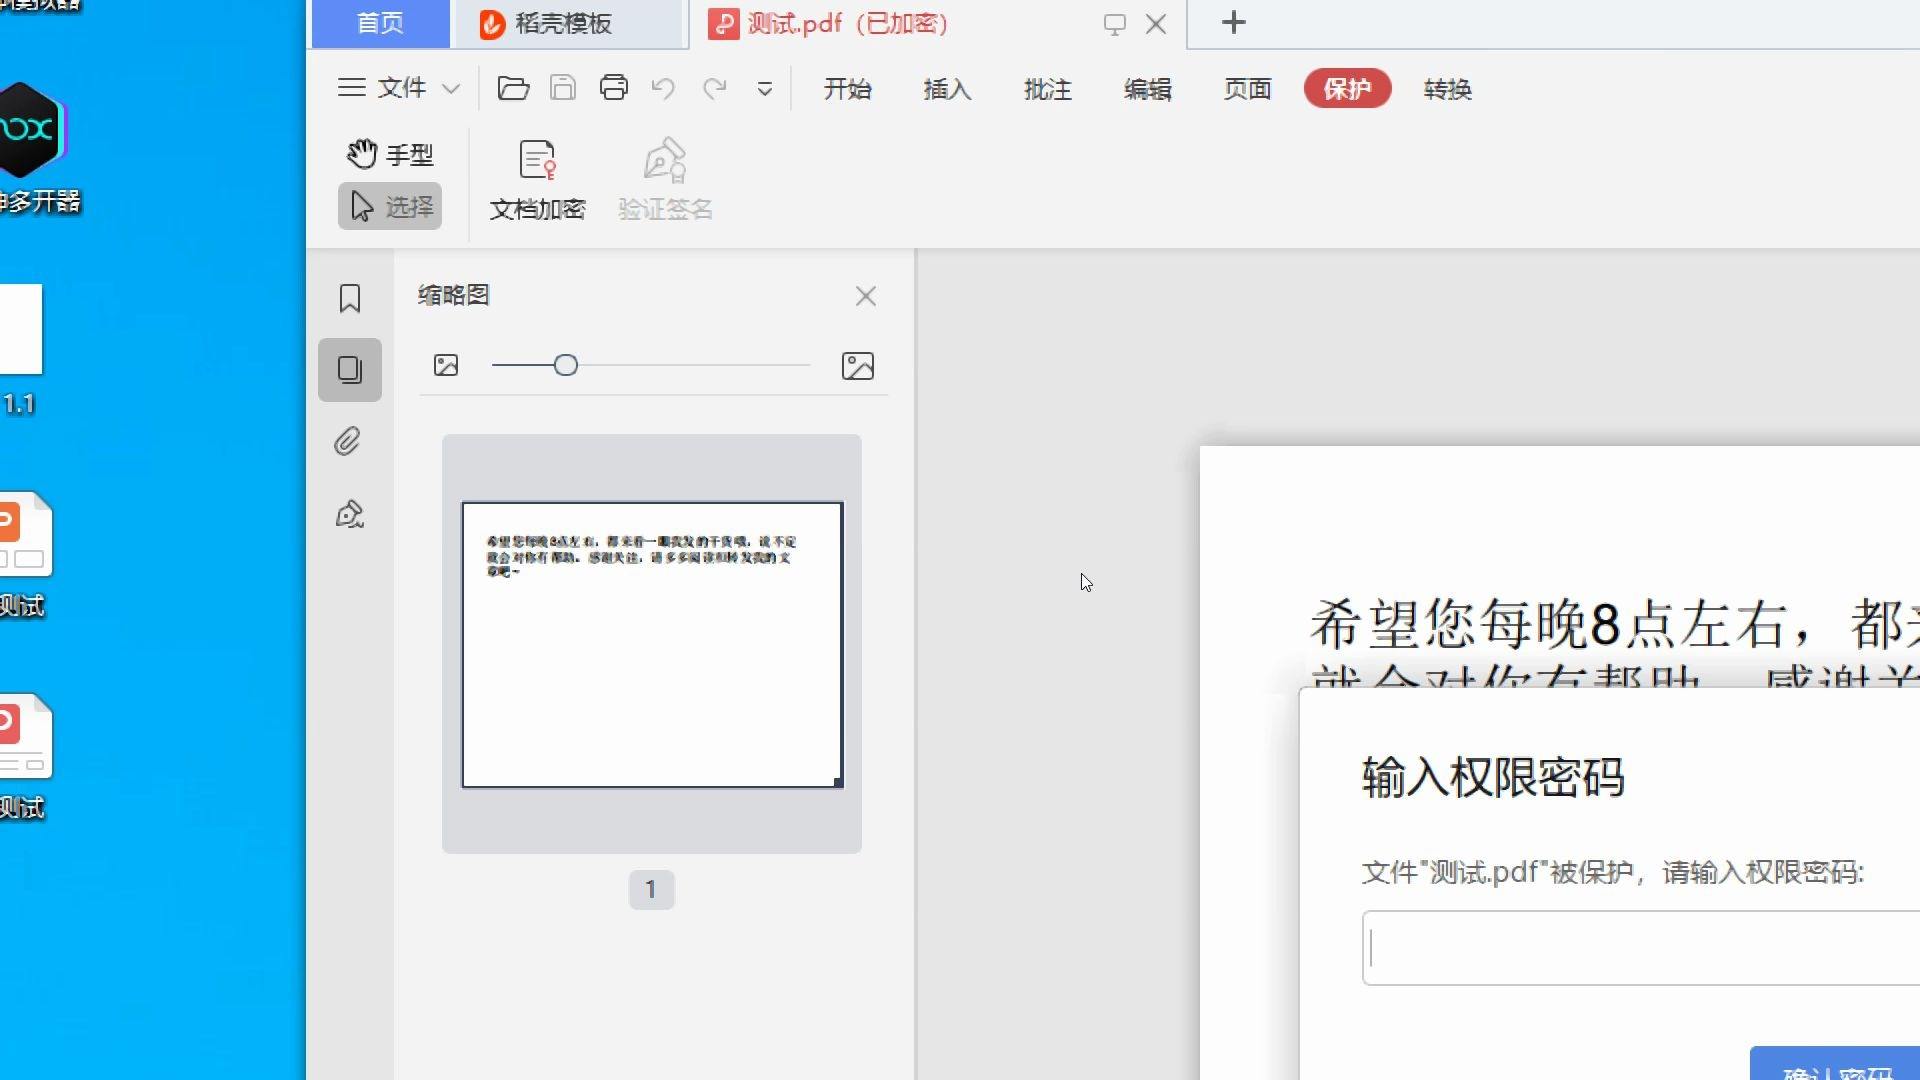1920x1080 pixels.
Task: Expand the toolbar overflow chevron
Action: point(765,88)
